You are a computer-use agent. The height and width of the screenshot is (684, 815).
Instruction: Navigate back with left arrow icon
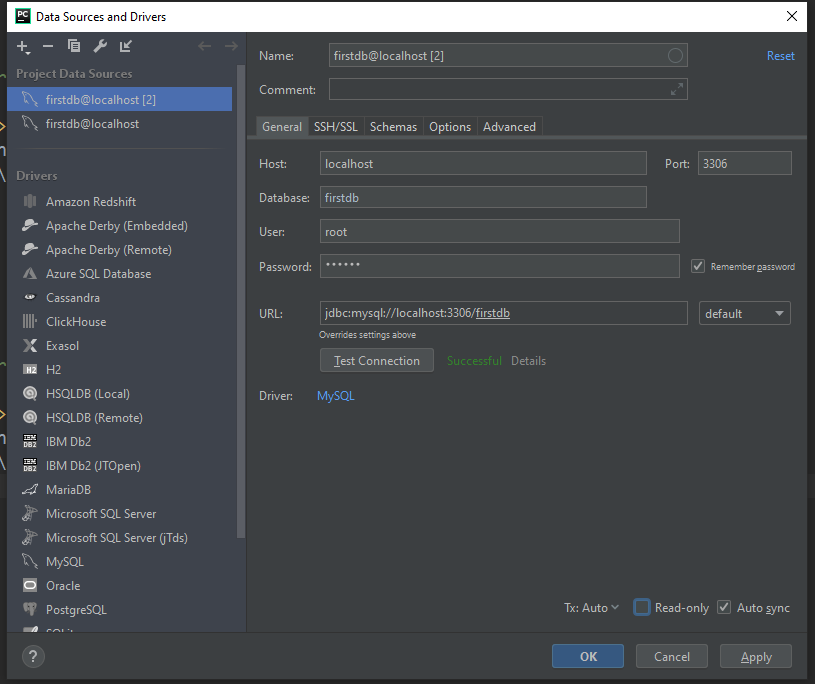(x=205, y=46)
